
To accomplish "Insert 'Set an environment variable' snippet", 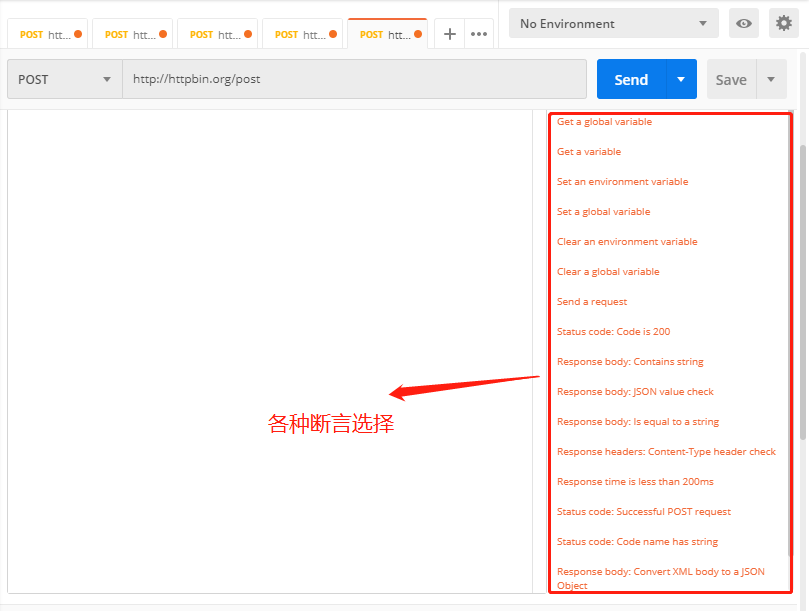I will 622,182.
